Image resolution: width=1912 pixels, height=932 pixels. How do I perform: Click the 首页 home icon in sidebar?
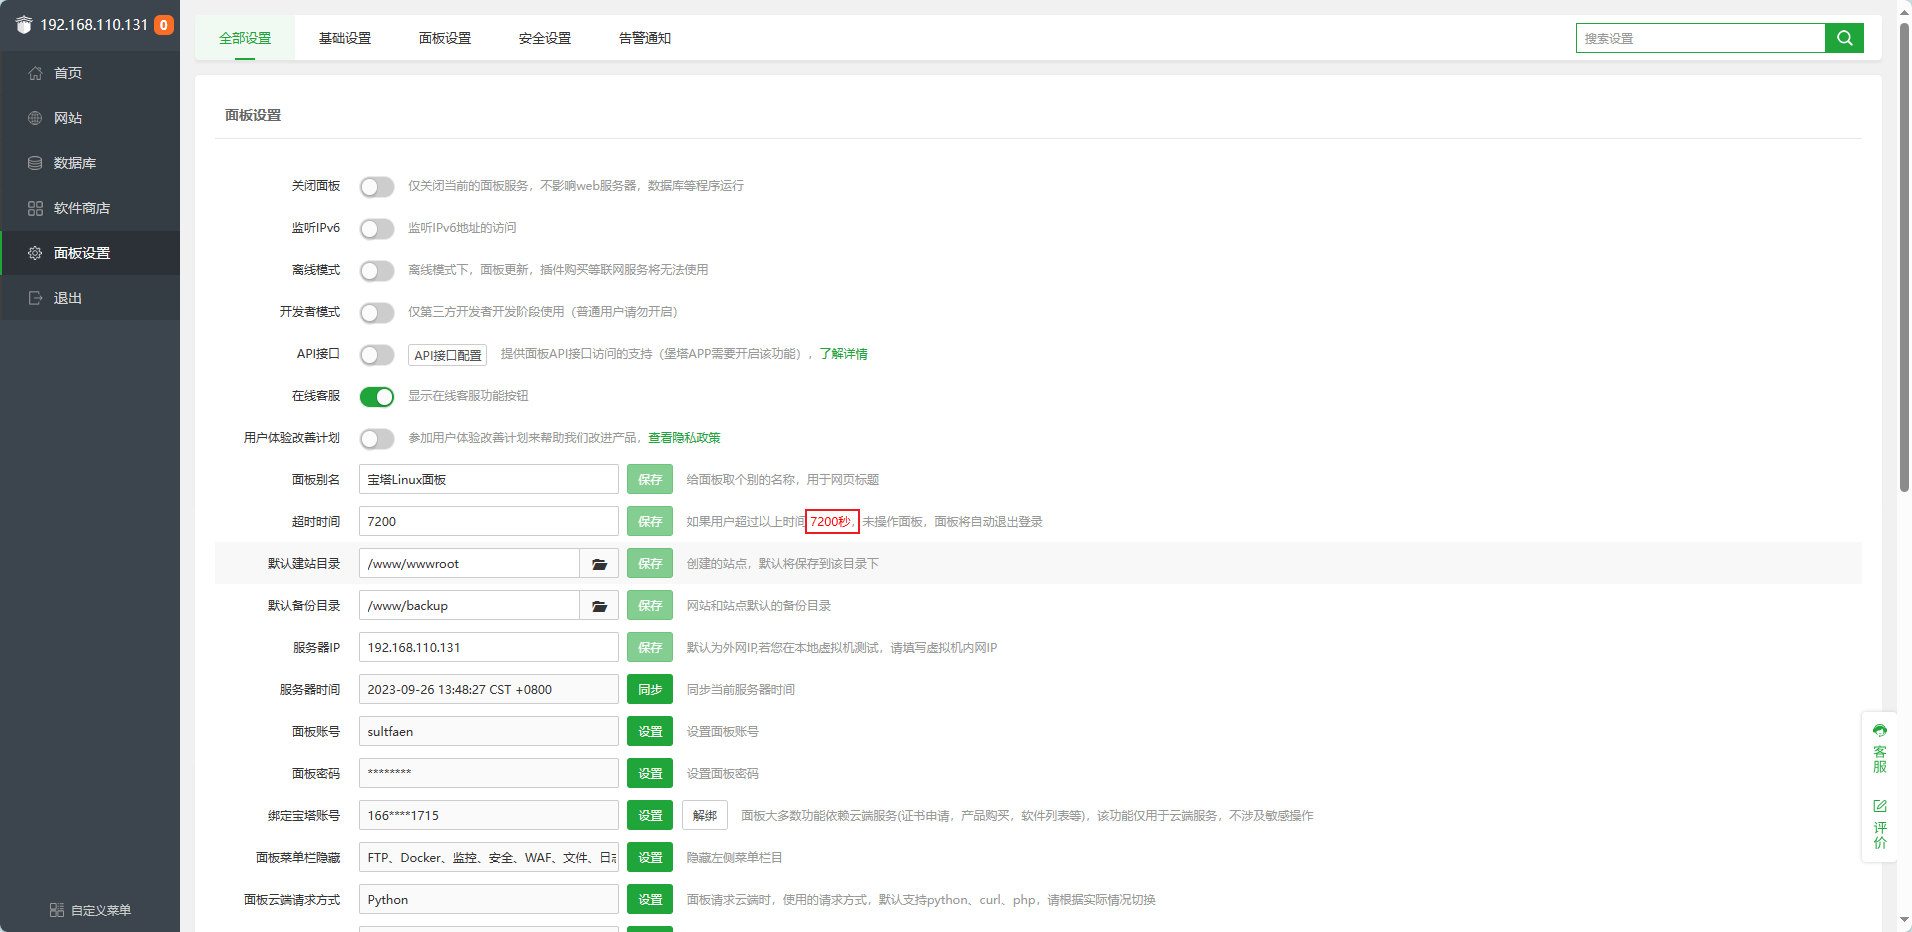point(36,73)
